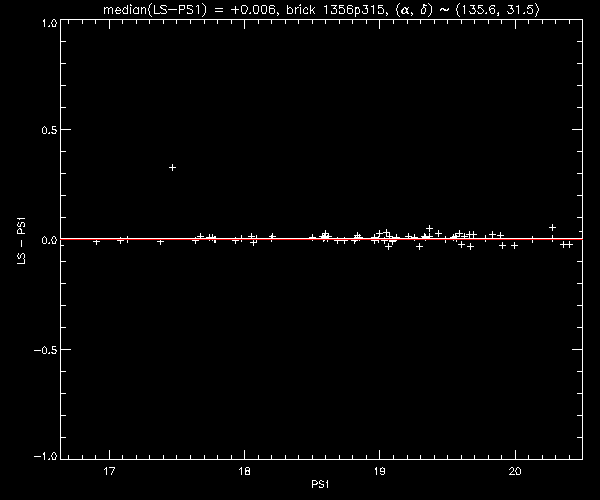
Task: Click the y-axis tick label −0.5
Action: (46, 350)
